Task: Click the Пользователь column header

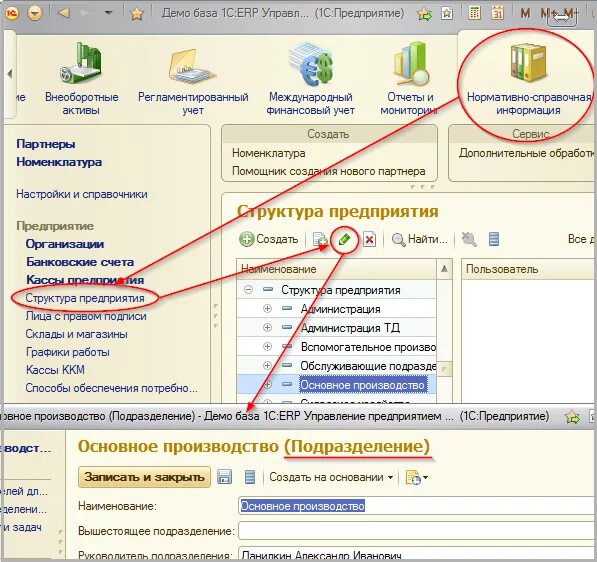Action: click(529, 269)
